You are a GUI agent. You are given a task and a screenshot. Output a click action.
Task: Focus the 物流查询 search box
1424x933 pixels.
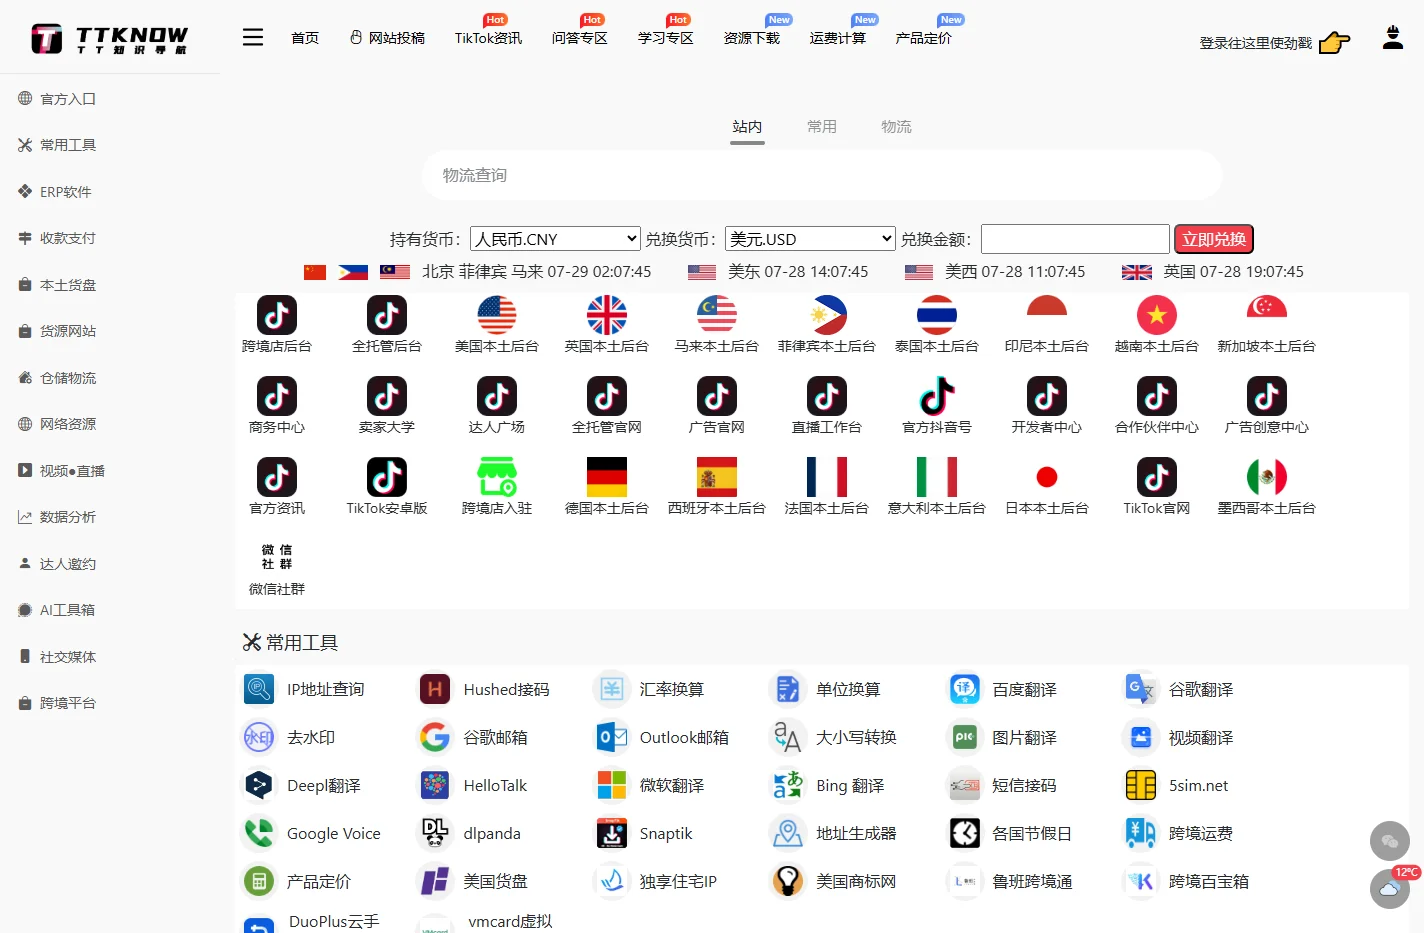click(822, 175)
